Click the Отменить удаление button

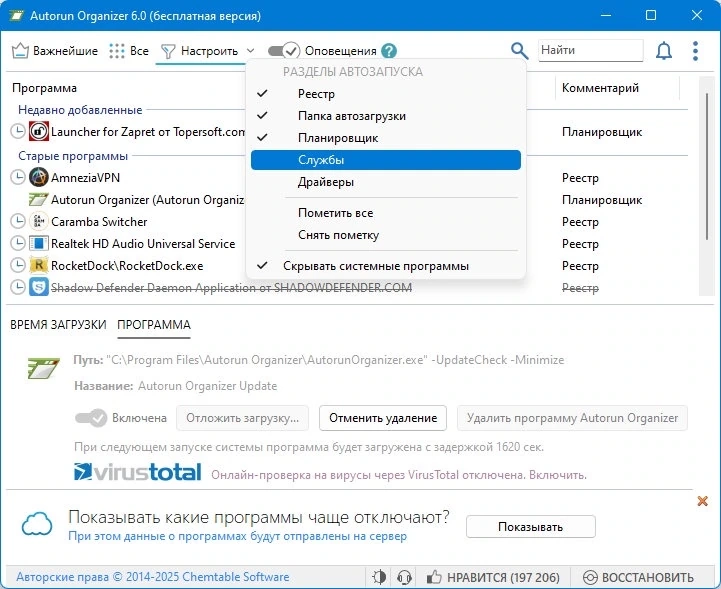(383, 418)
